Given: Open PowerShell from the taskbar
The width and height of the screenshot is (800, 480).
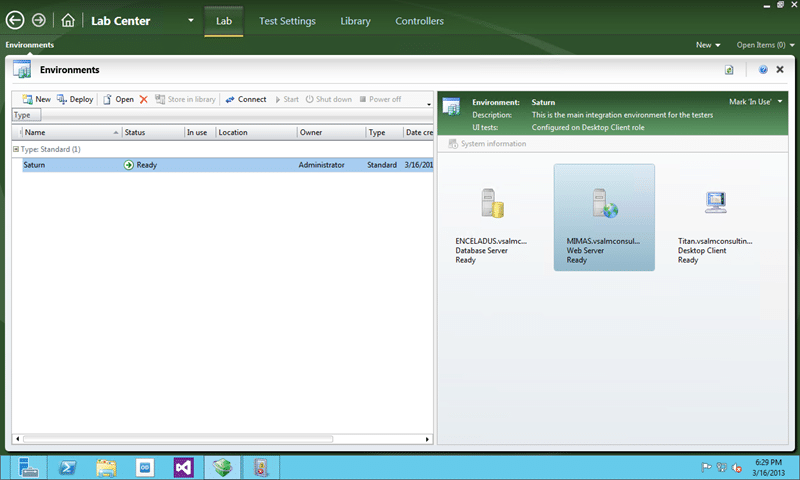Looking at the screenshot, I should [67, 467].
